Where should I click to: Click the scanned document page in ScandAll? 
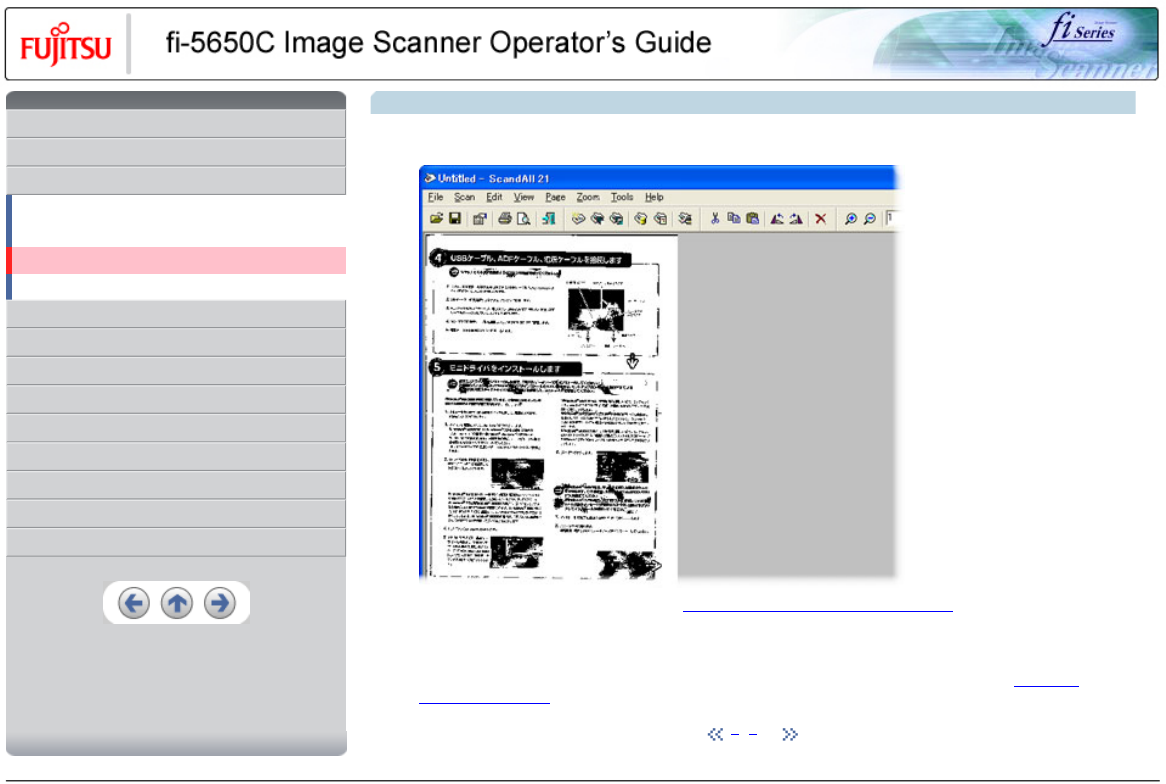point(550,407)
